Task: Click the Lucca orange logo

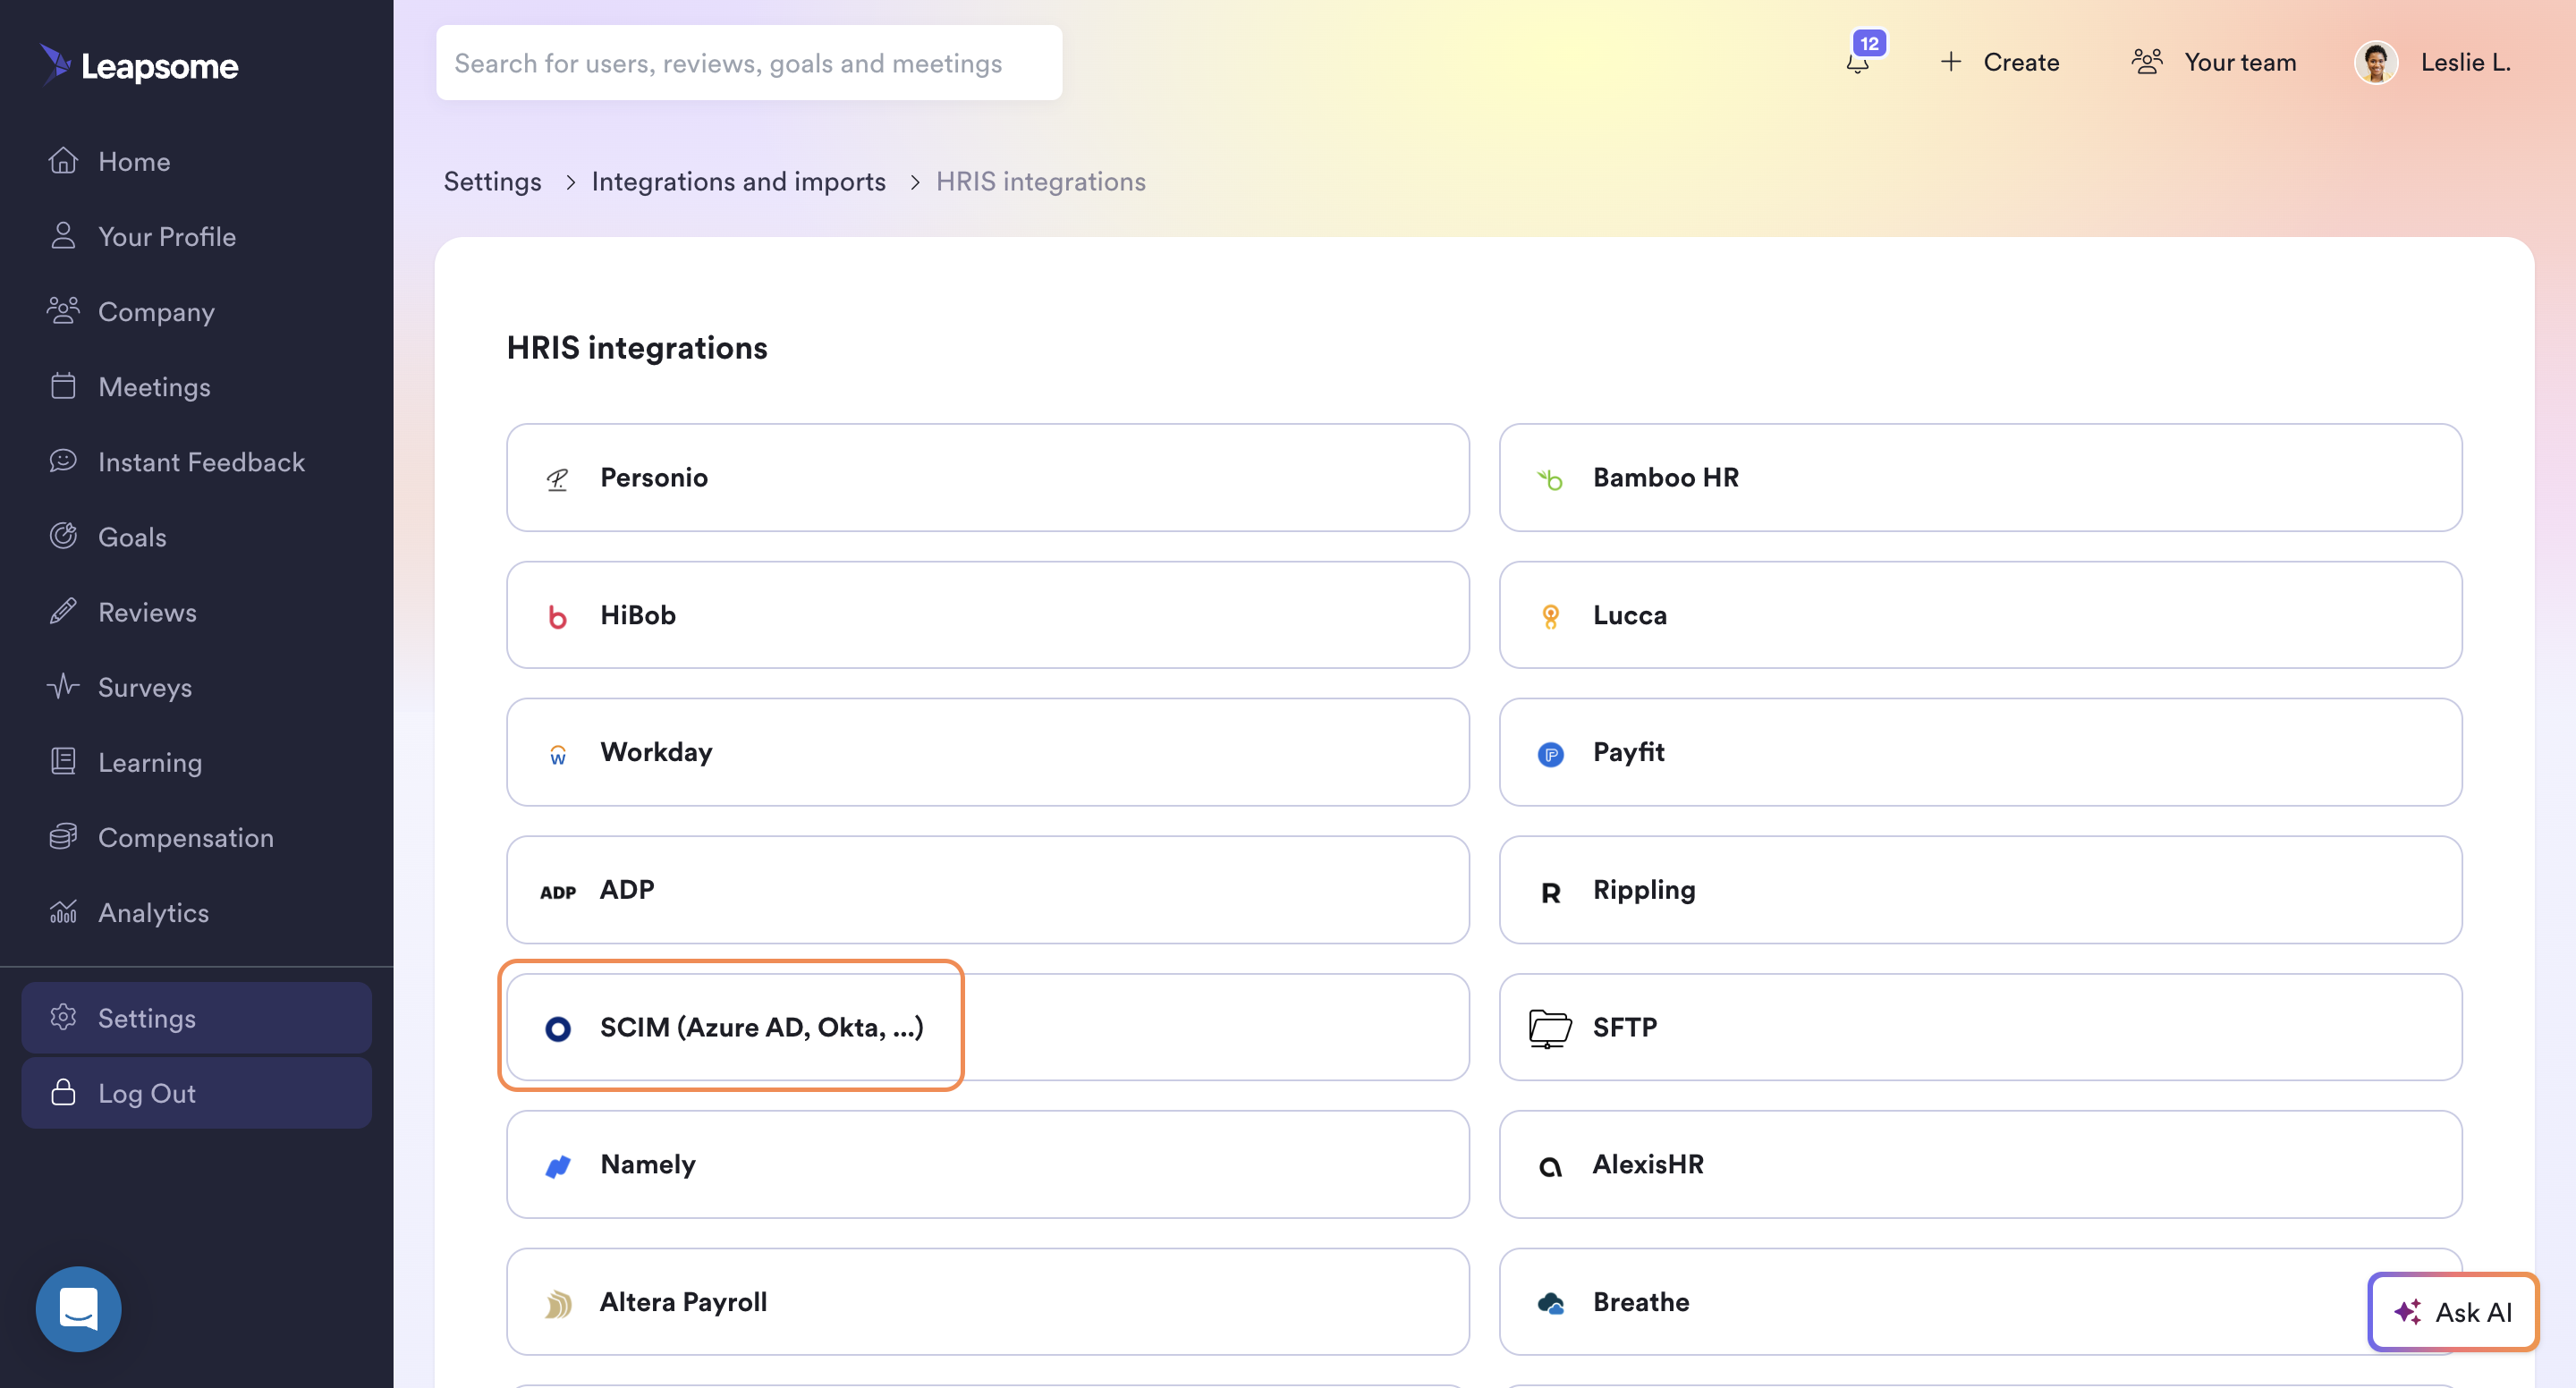Action: 1550,616
